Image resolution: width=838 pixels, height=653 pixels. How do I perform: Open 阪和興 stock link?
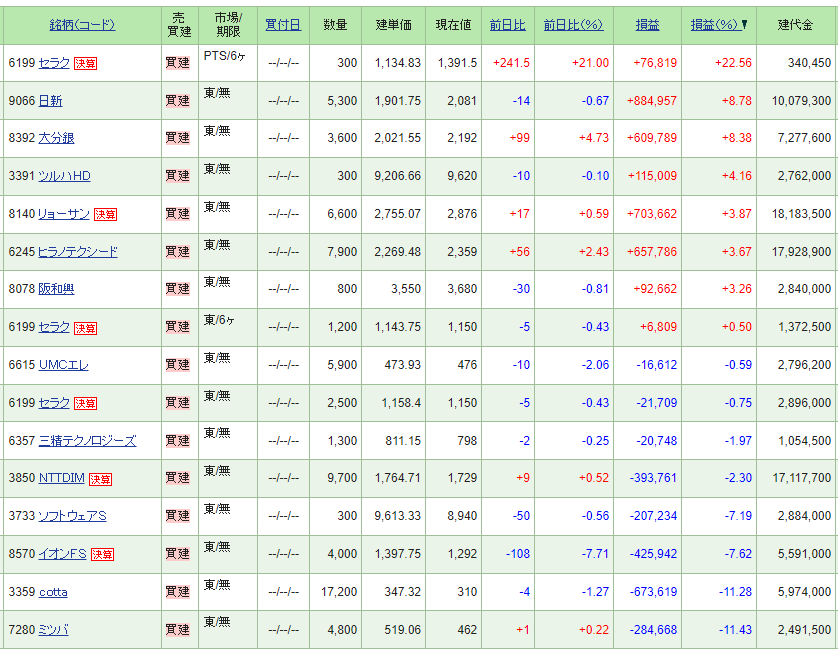click(x=56, y=289)
